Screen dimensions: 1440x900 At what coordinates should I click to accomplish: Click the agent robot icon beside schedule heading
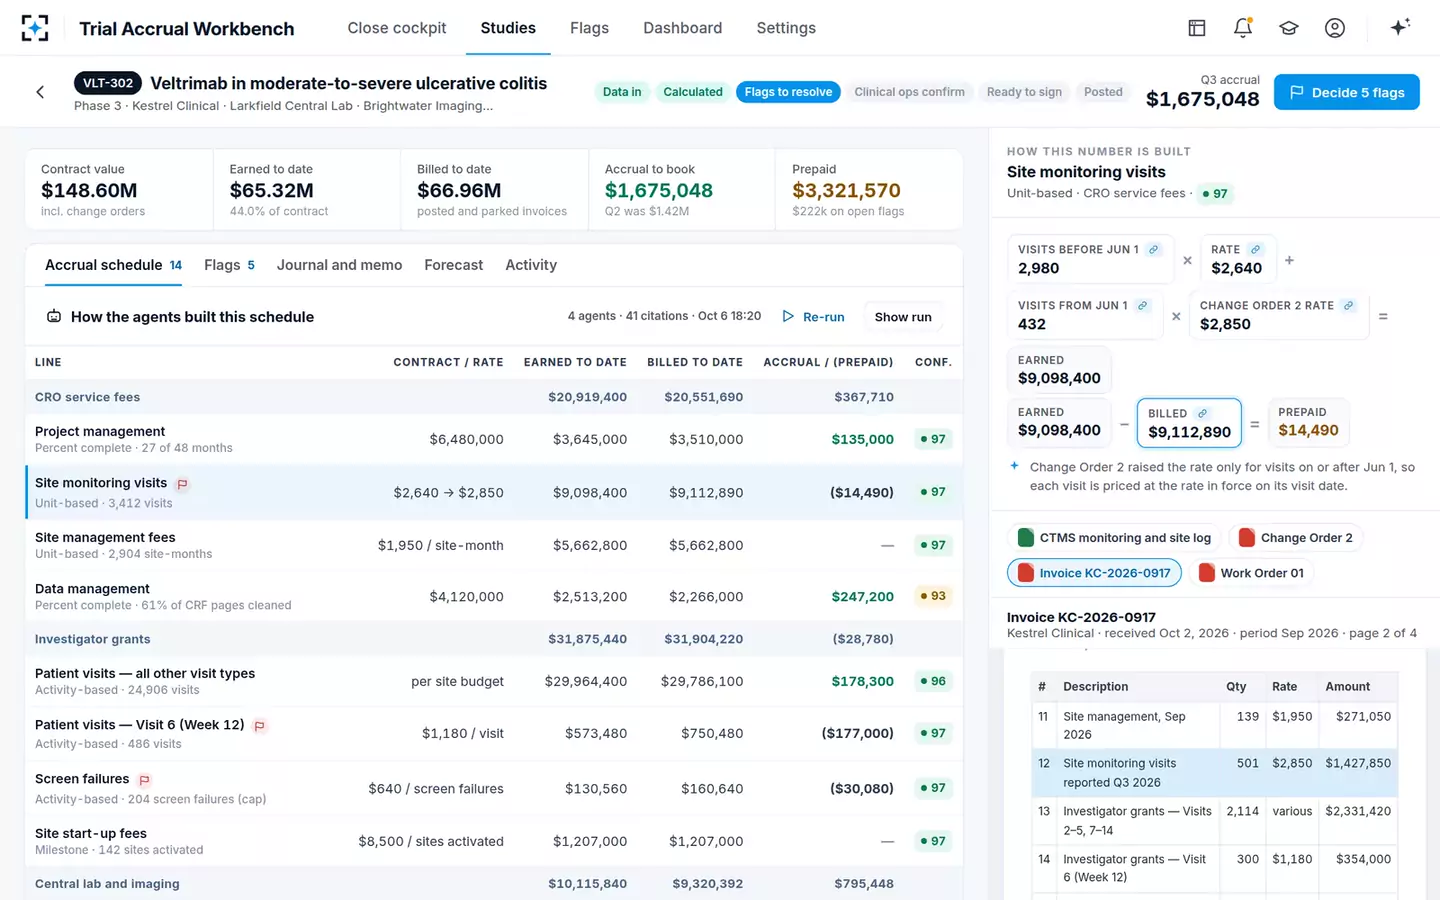click(54, 317)
